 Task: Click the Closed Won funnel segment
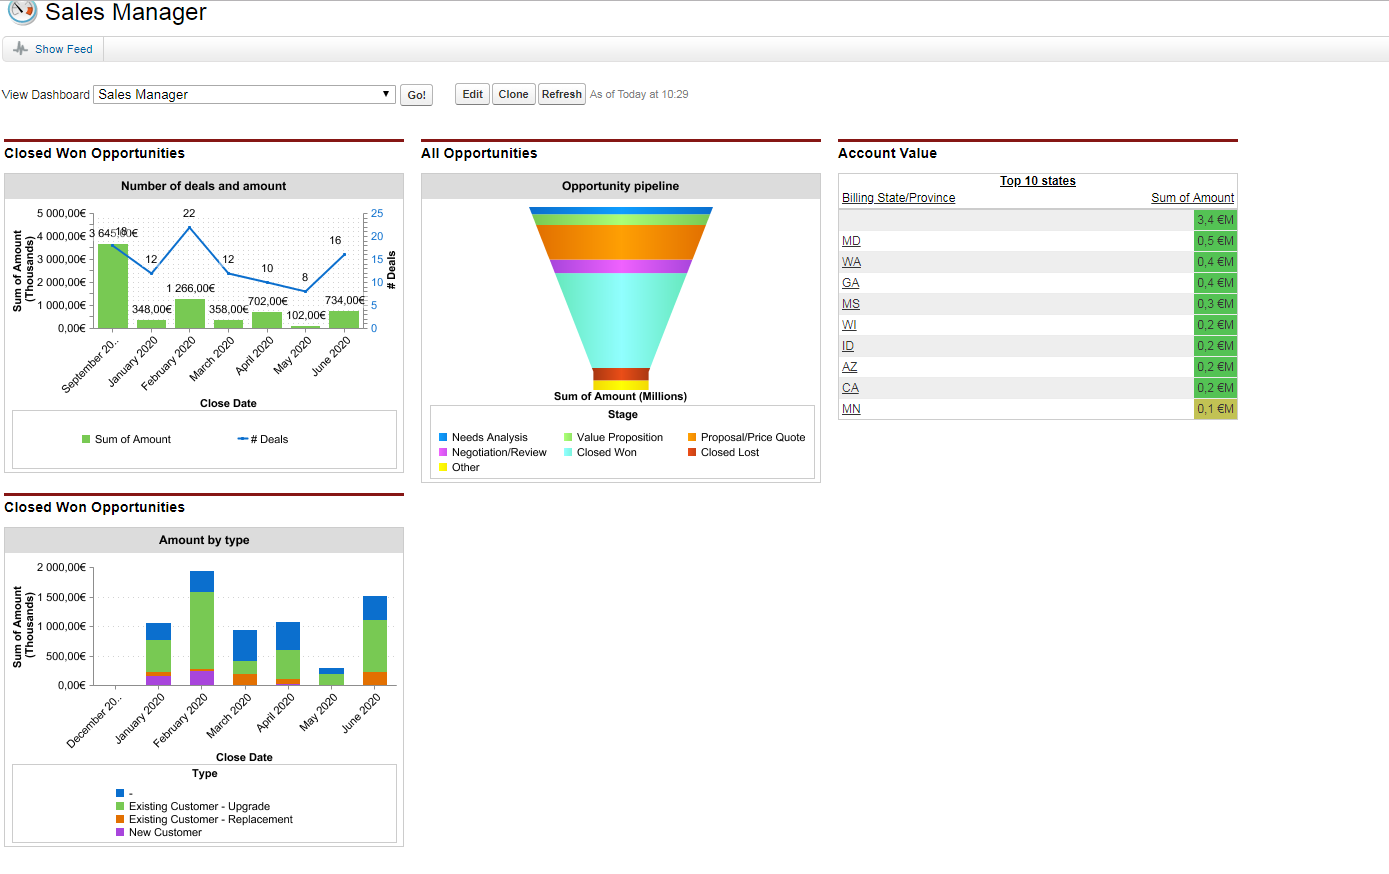point(621,320)
